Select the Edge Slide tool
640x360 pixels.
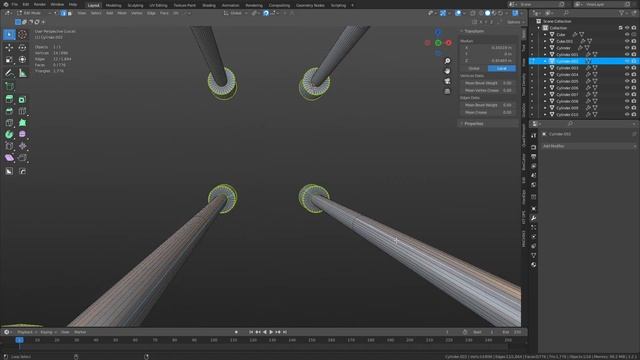point(9,146)
